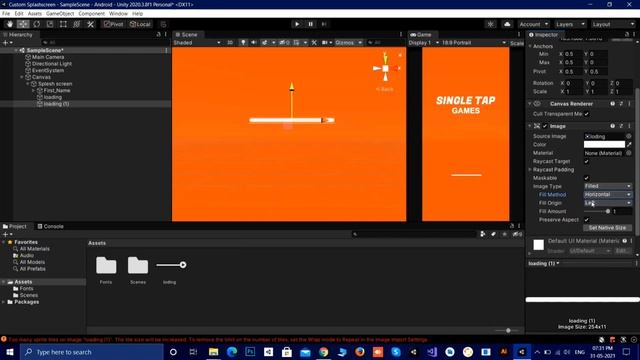This screenshot has width=640, height=360.
Task: Open Source Image object picker
Action: coord(629,136)
